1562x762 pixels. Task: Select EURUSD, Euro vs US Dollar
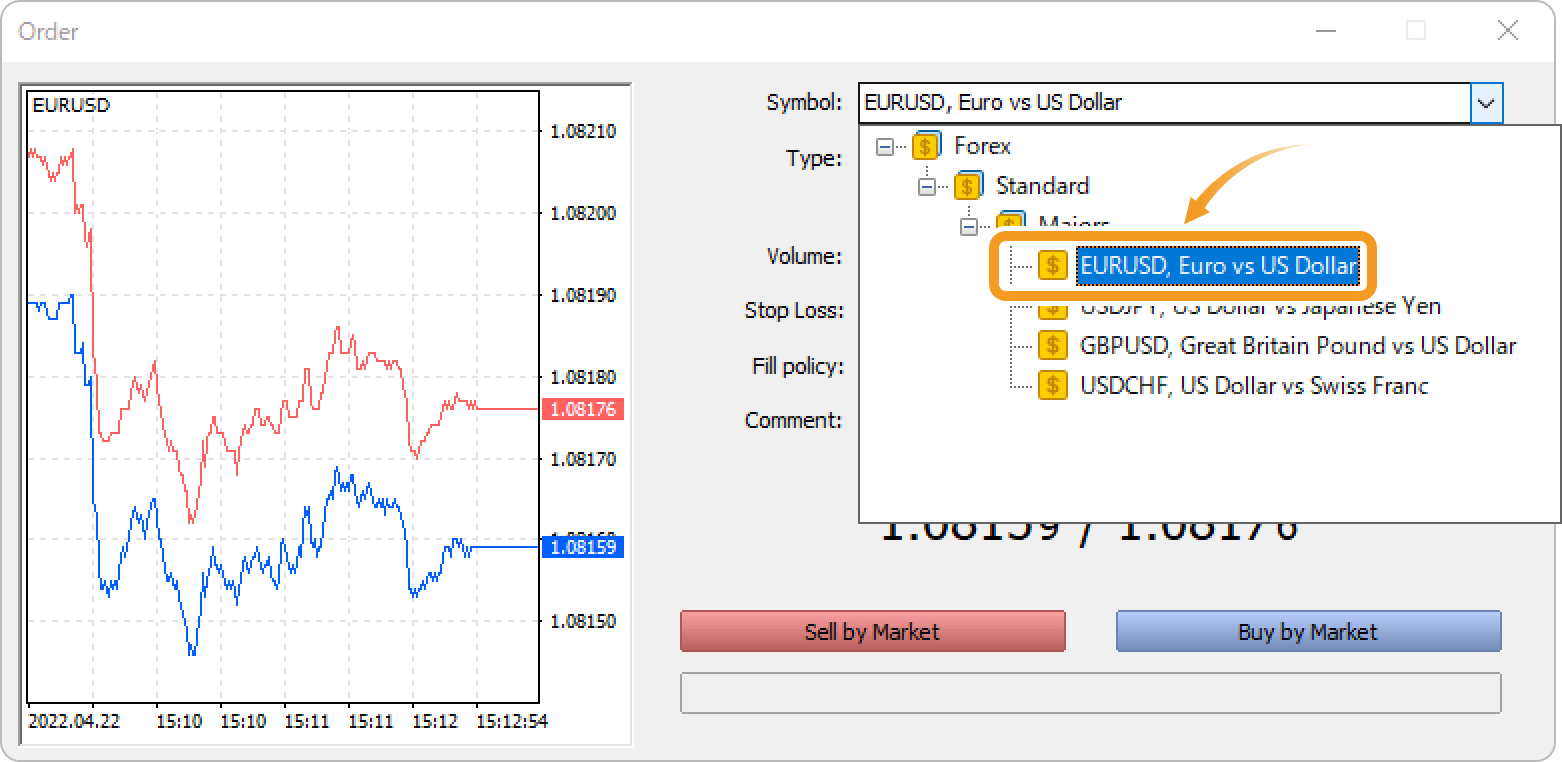(1218, 266)
